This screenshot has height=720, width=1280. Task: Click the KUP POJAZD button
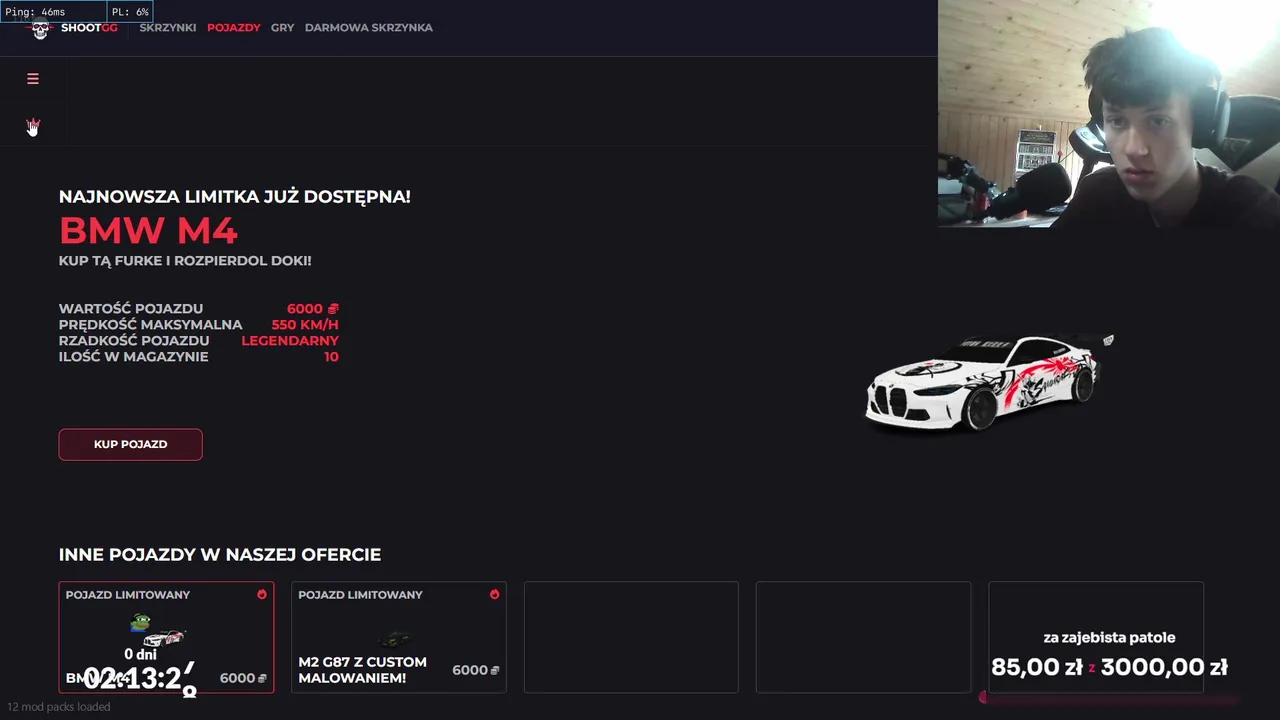(x=130, y=444)
